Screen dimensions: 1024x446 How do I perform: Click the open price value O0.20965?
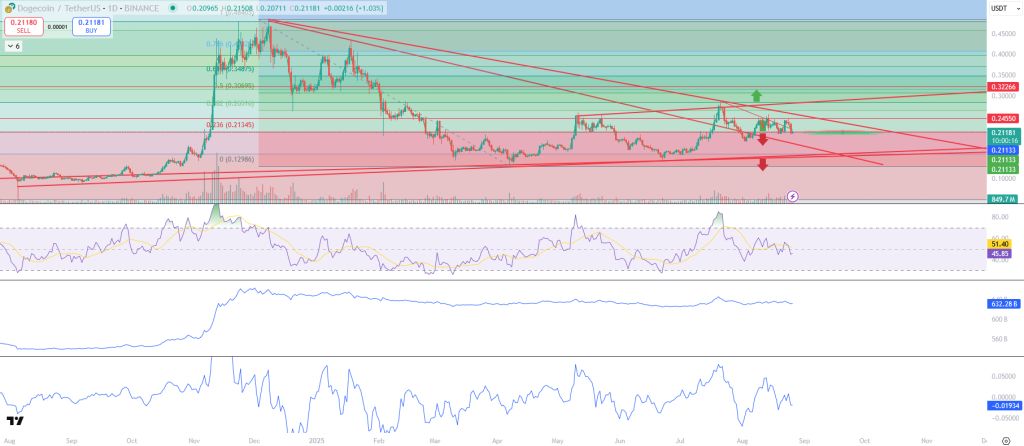click(x=201, y=8)
